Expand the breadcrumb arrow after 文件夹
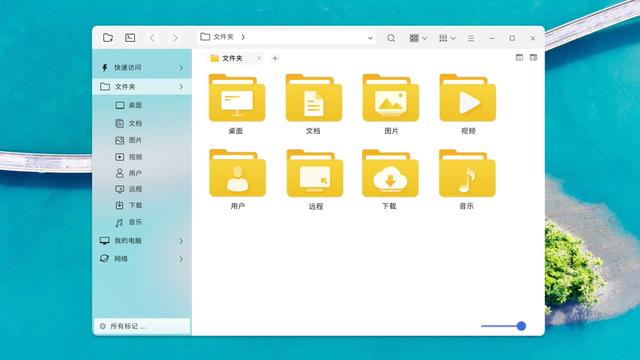 pos(243,37)
